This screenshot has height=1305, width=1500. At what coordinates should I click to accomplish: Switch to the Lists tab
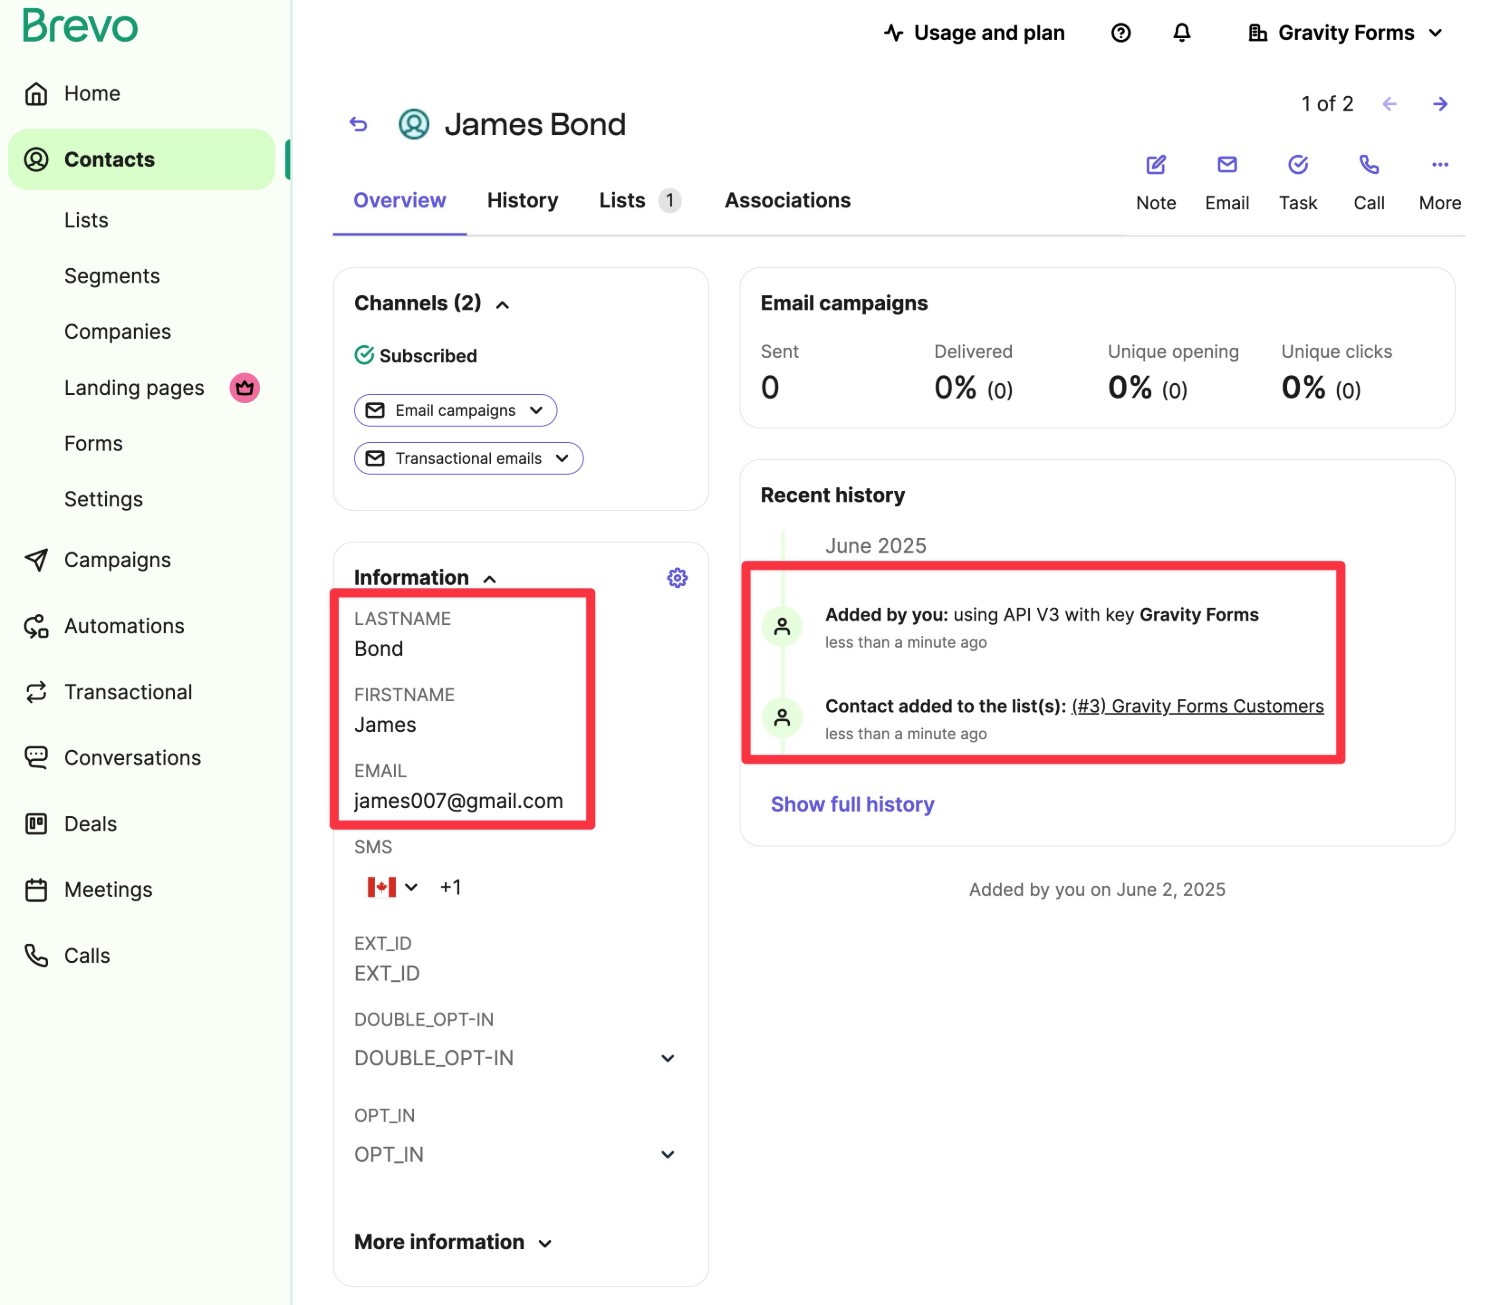point(640,201)
